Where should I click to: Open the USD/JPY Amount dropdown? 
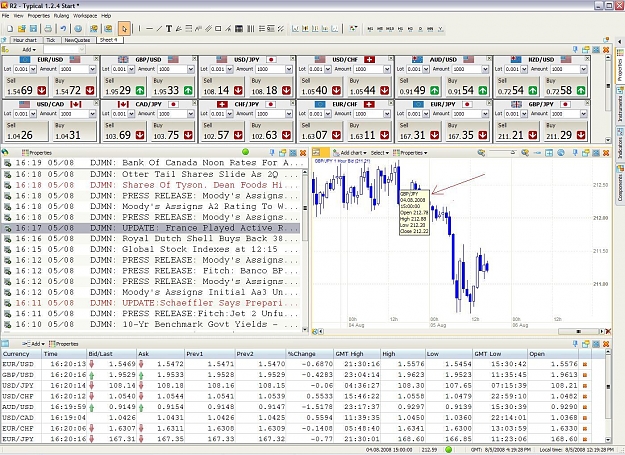(x=289, y=69)
